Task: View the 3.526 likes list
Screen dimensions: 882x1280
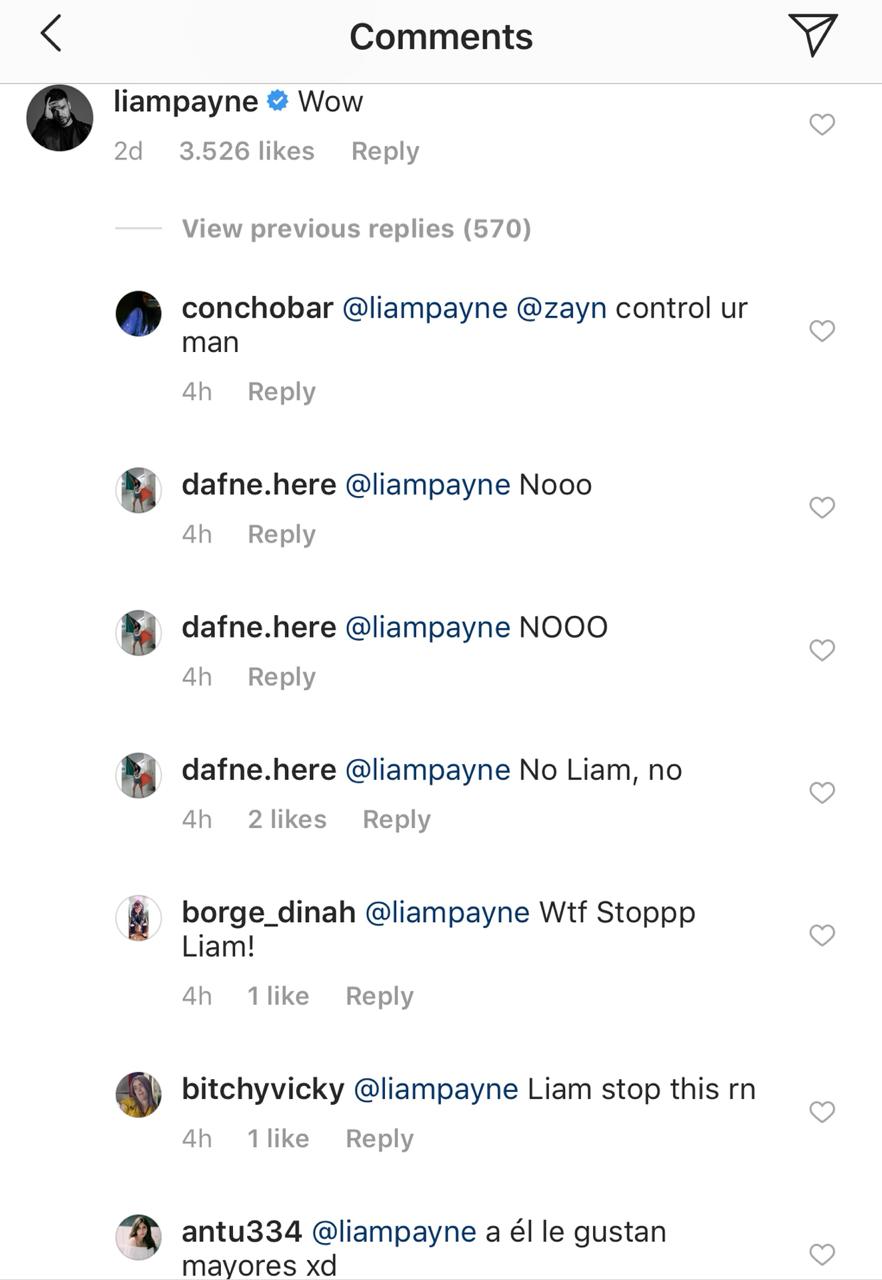Action: [x=246, y=152]
